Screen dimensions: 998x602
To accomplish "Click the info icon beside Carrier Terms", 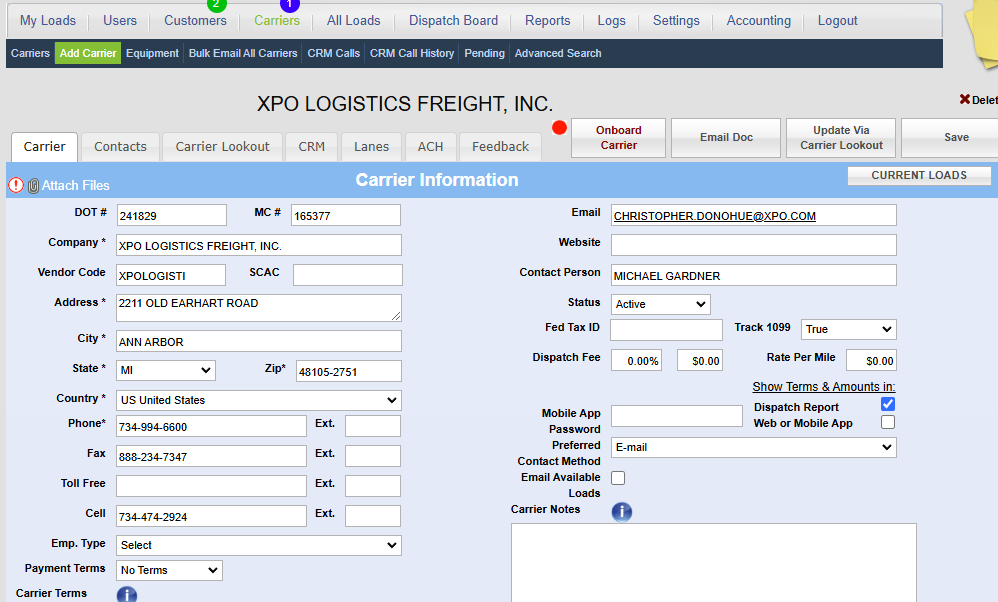I will coord(127,594).
